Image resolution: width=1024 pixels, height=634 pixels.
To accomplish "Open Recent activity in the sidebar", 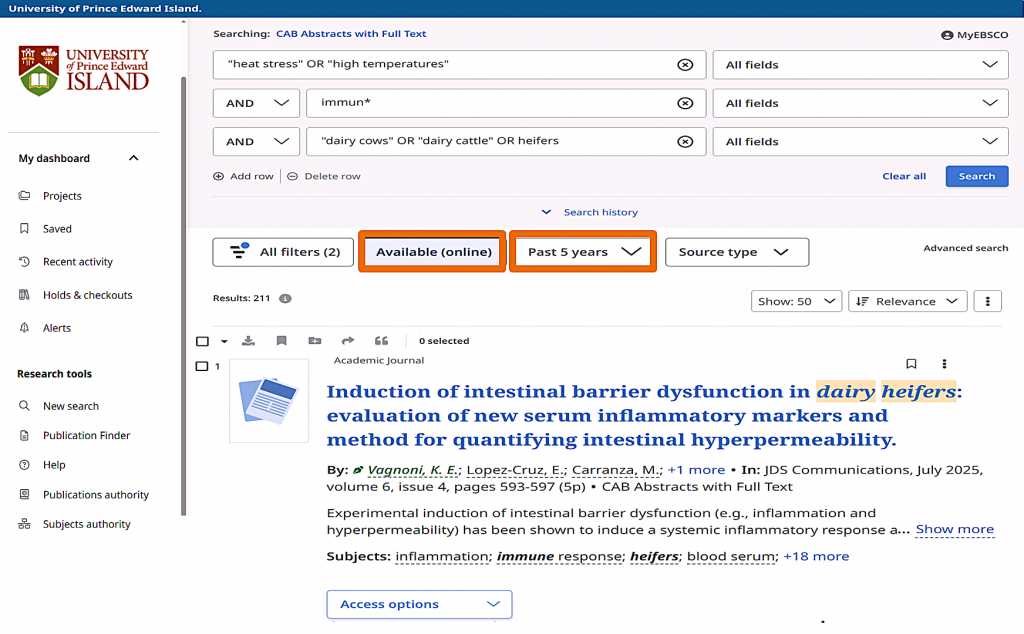I will click(77, 262).
